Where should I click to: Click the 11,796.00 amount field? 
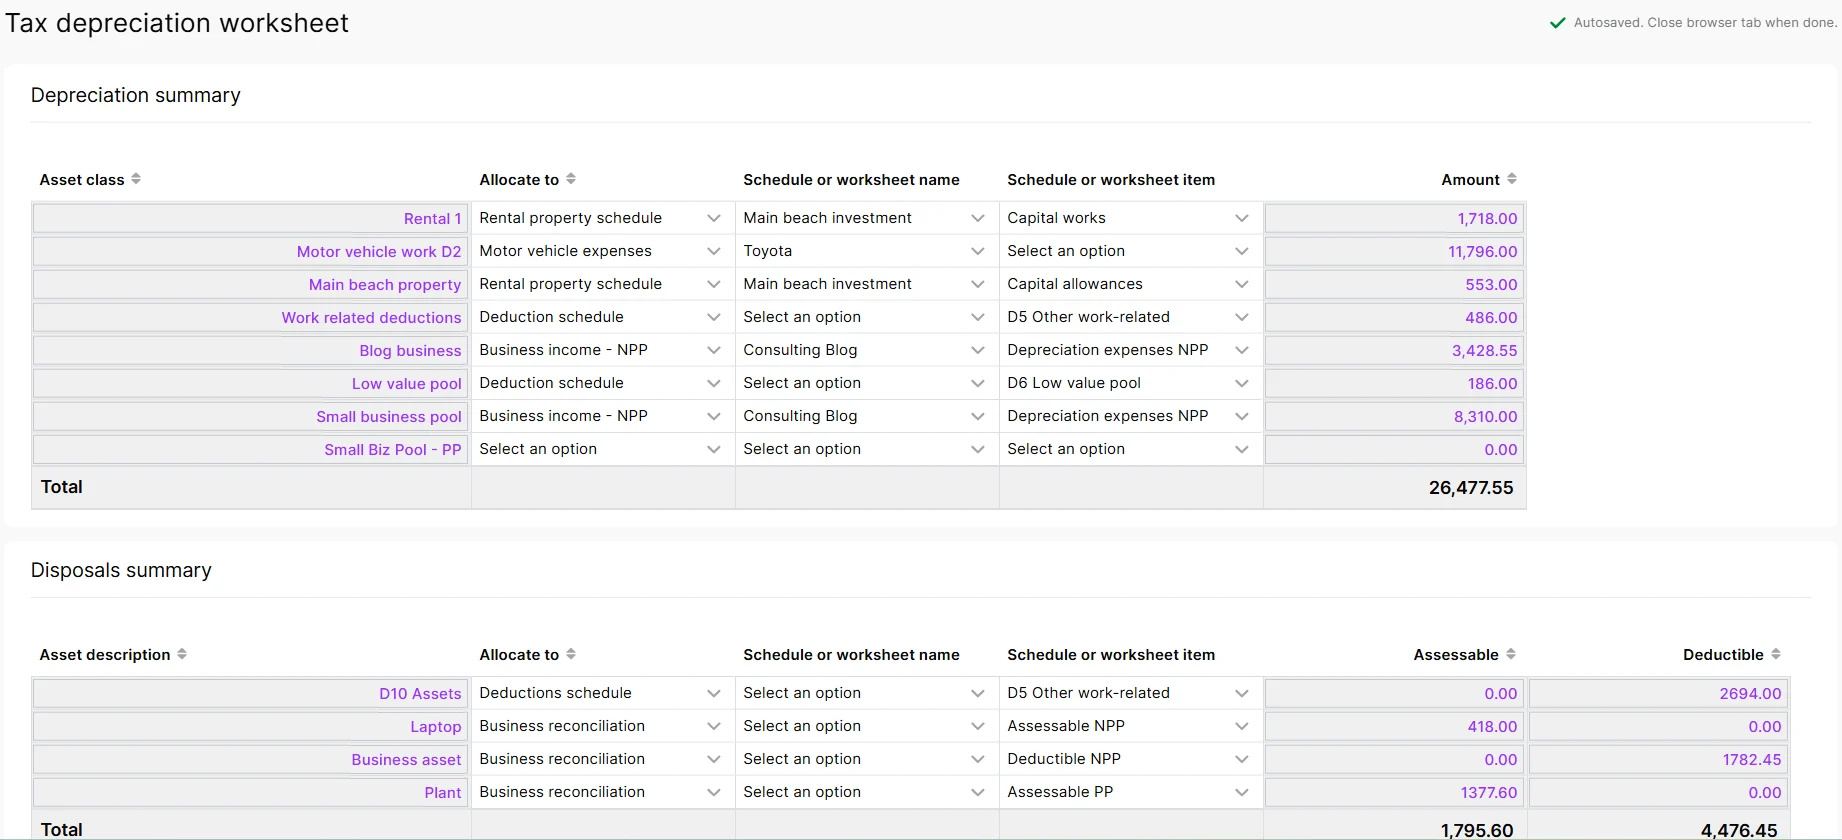tap(1394, 252)
